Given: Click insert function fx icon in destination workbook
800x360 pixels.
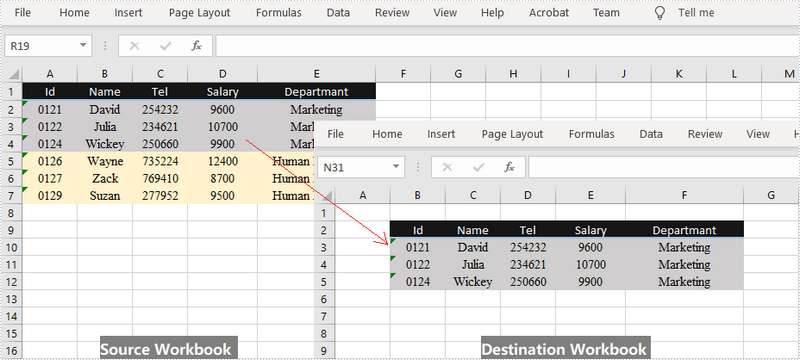Looking at the screenshot, I should [509, 167].
